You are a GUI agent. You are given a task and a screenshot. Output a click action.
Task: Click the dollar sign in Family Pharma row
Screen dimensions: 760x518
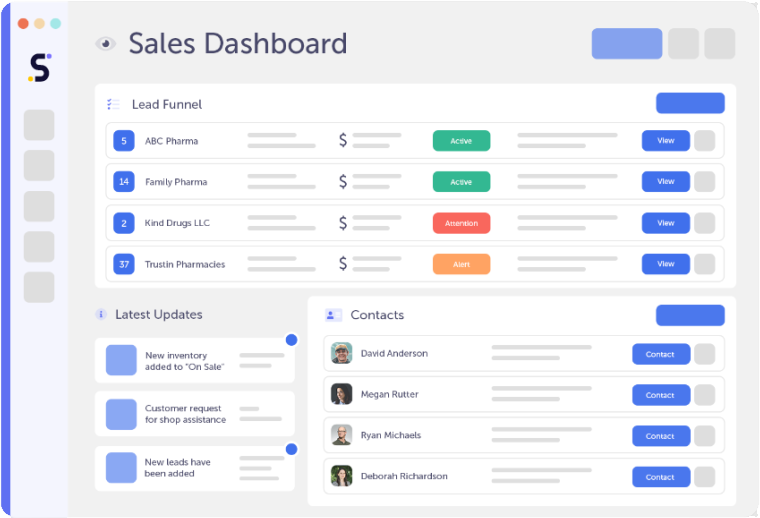tap(343, 182)
